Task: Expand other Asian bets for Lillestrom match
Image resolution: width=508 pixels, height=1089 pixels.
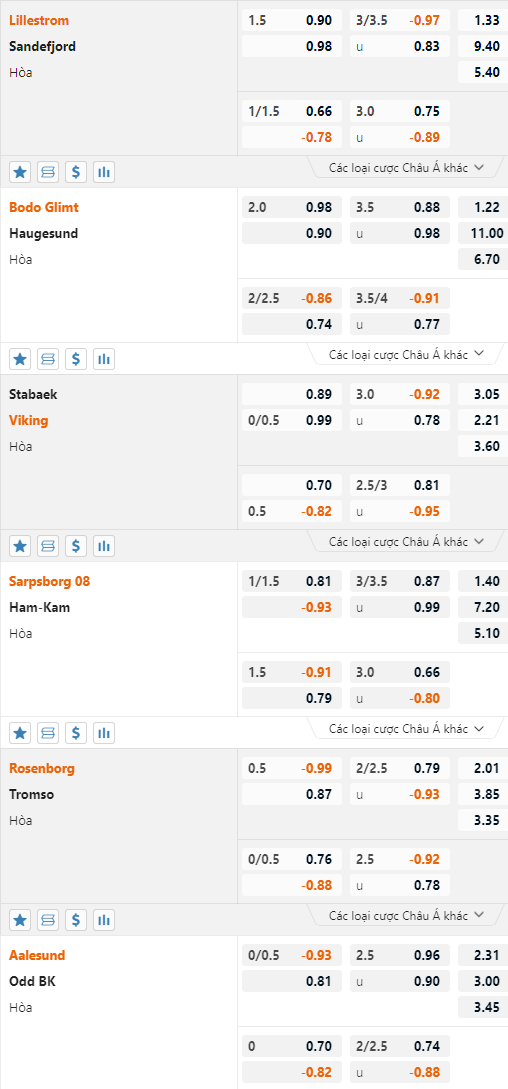Action: point(407,167)
